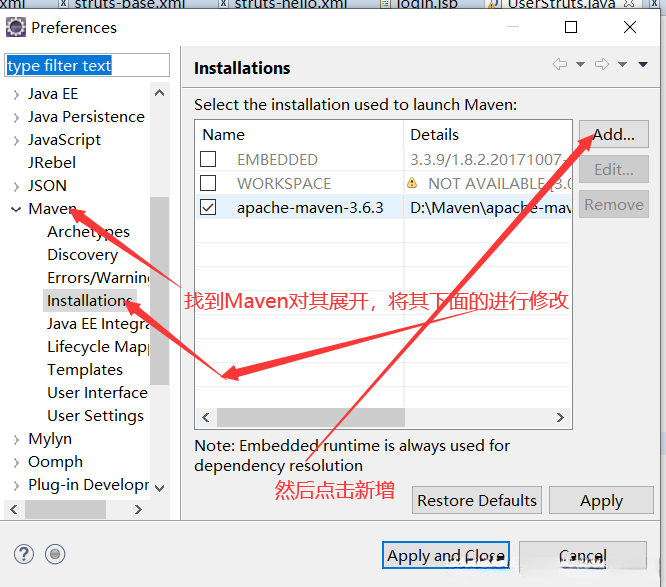Click the tree horizontal scroll right arrow
The image size is (666, 587).
(138, 509)
